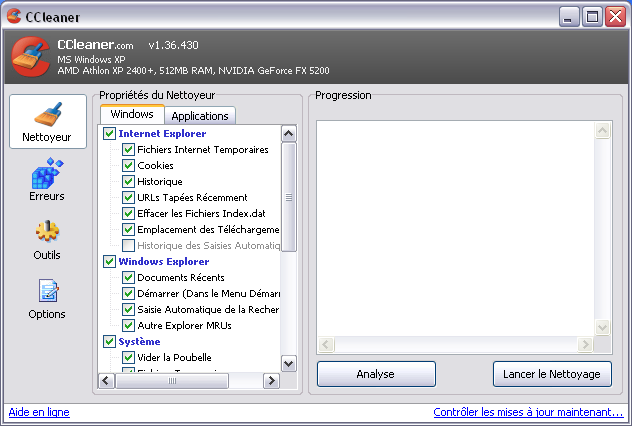Uncheck URLs Tapées Récemment
Image resolution: width=632 pixels, height=426 pixels.
[128, 197]
